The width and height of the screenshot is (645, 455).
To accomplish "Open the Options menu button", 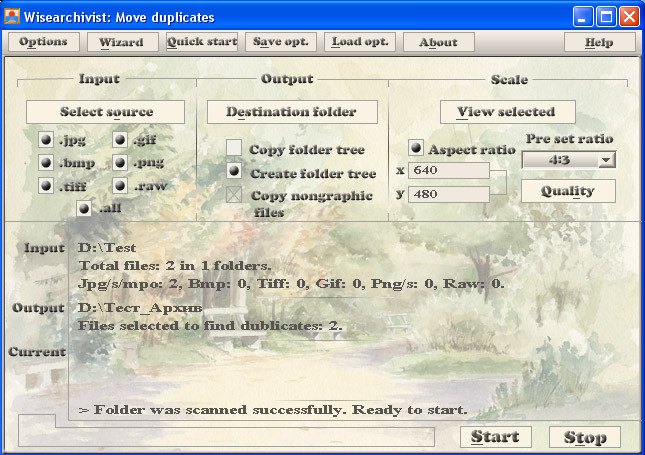I will [44, 42].
